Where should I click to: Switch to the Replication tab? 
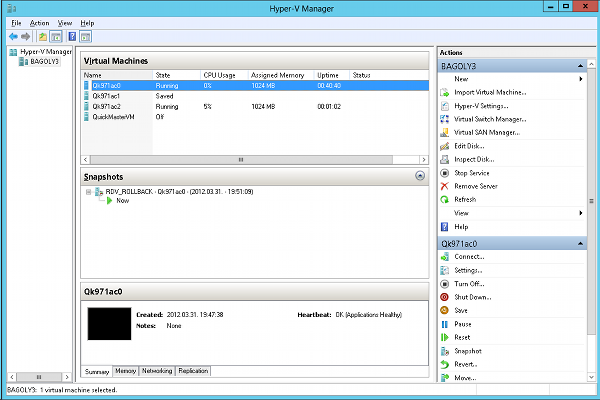193,371
